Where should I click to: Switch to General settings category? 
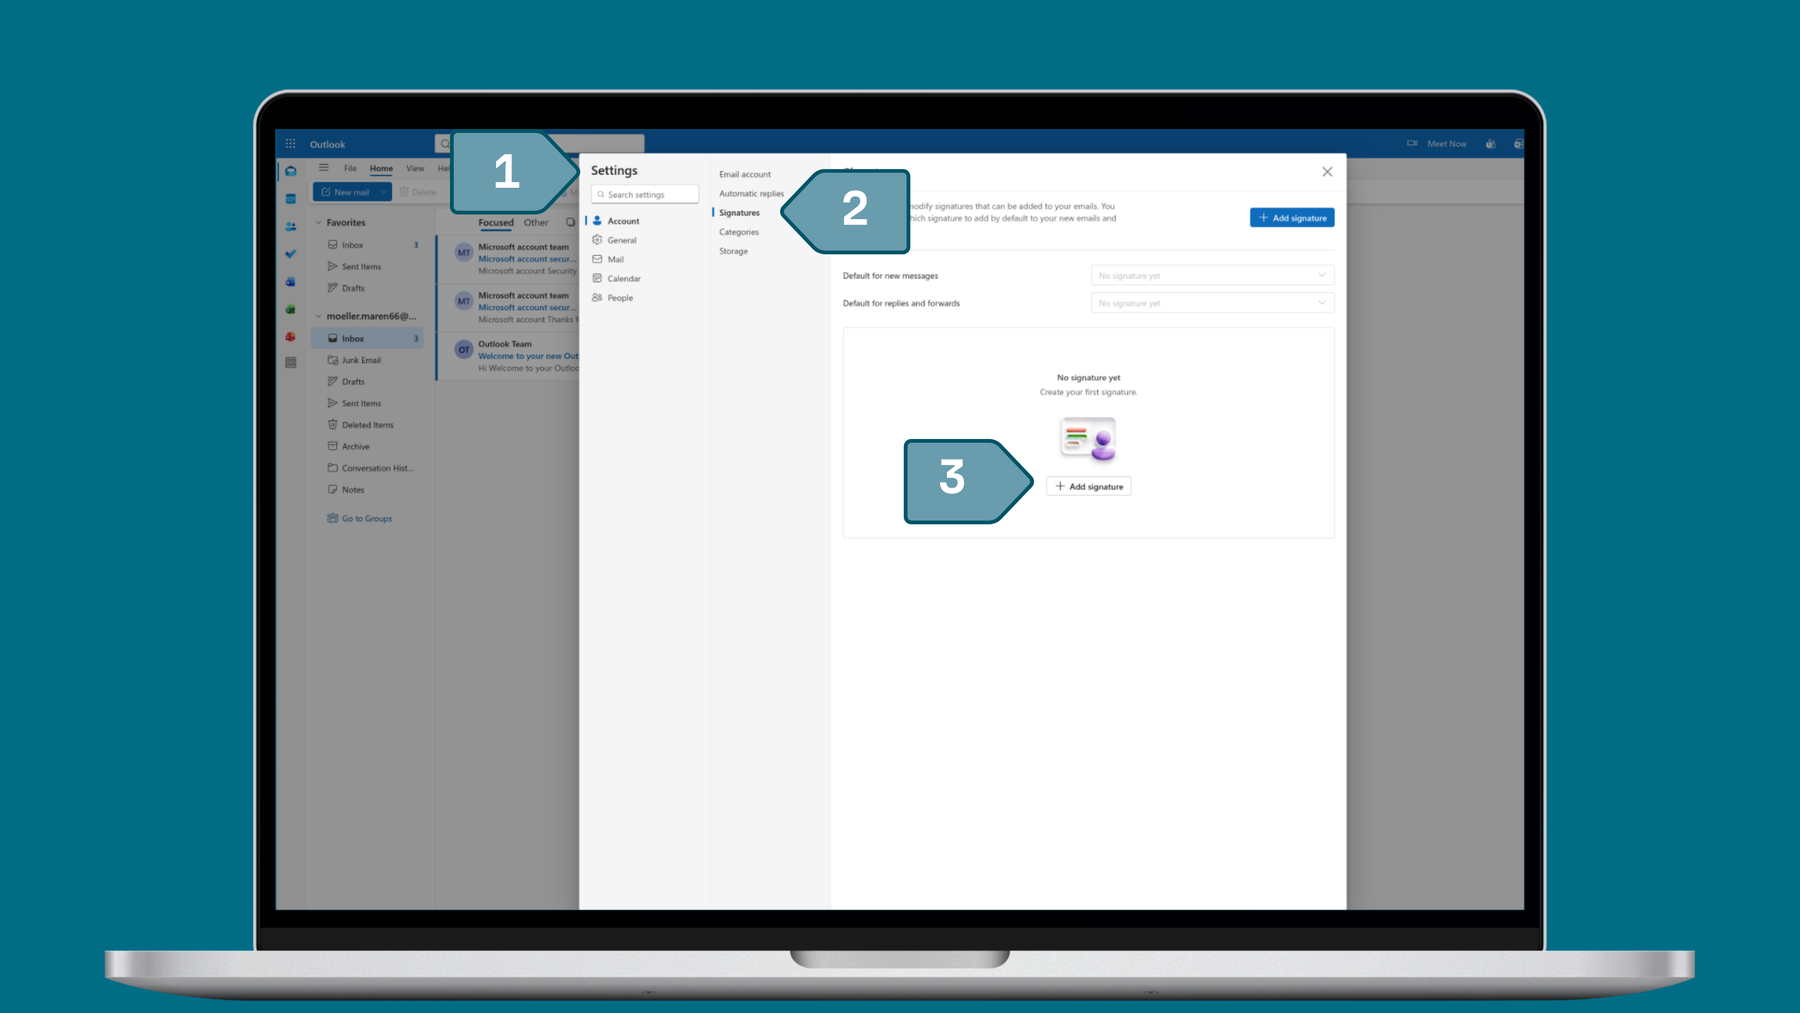622,240
